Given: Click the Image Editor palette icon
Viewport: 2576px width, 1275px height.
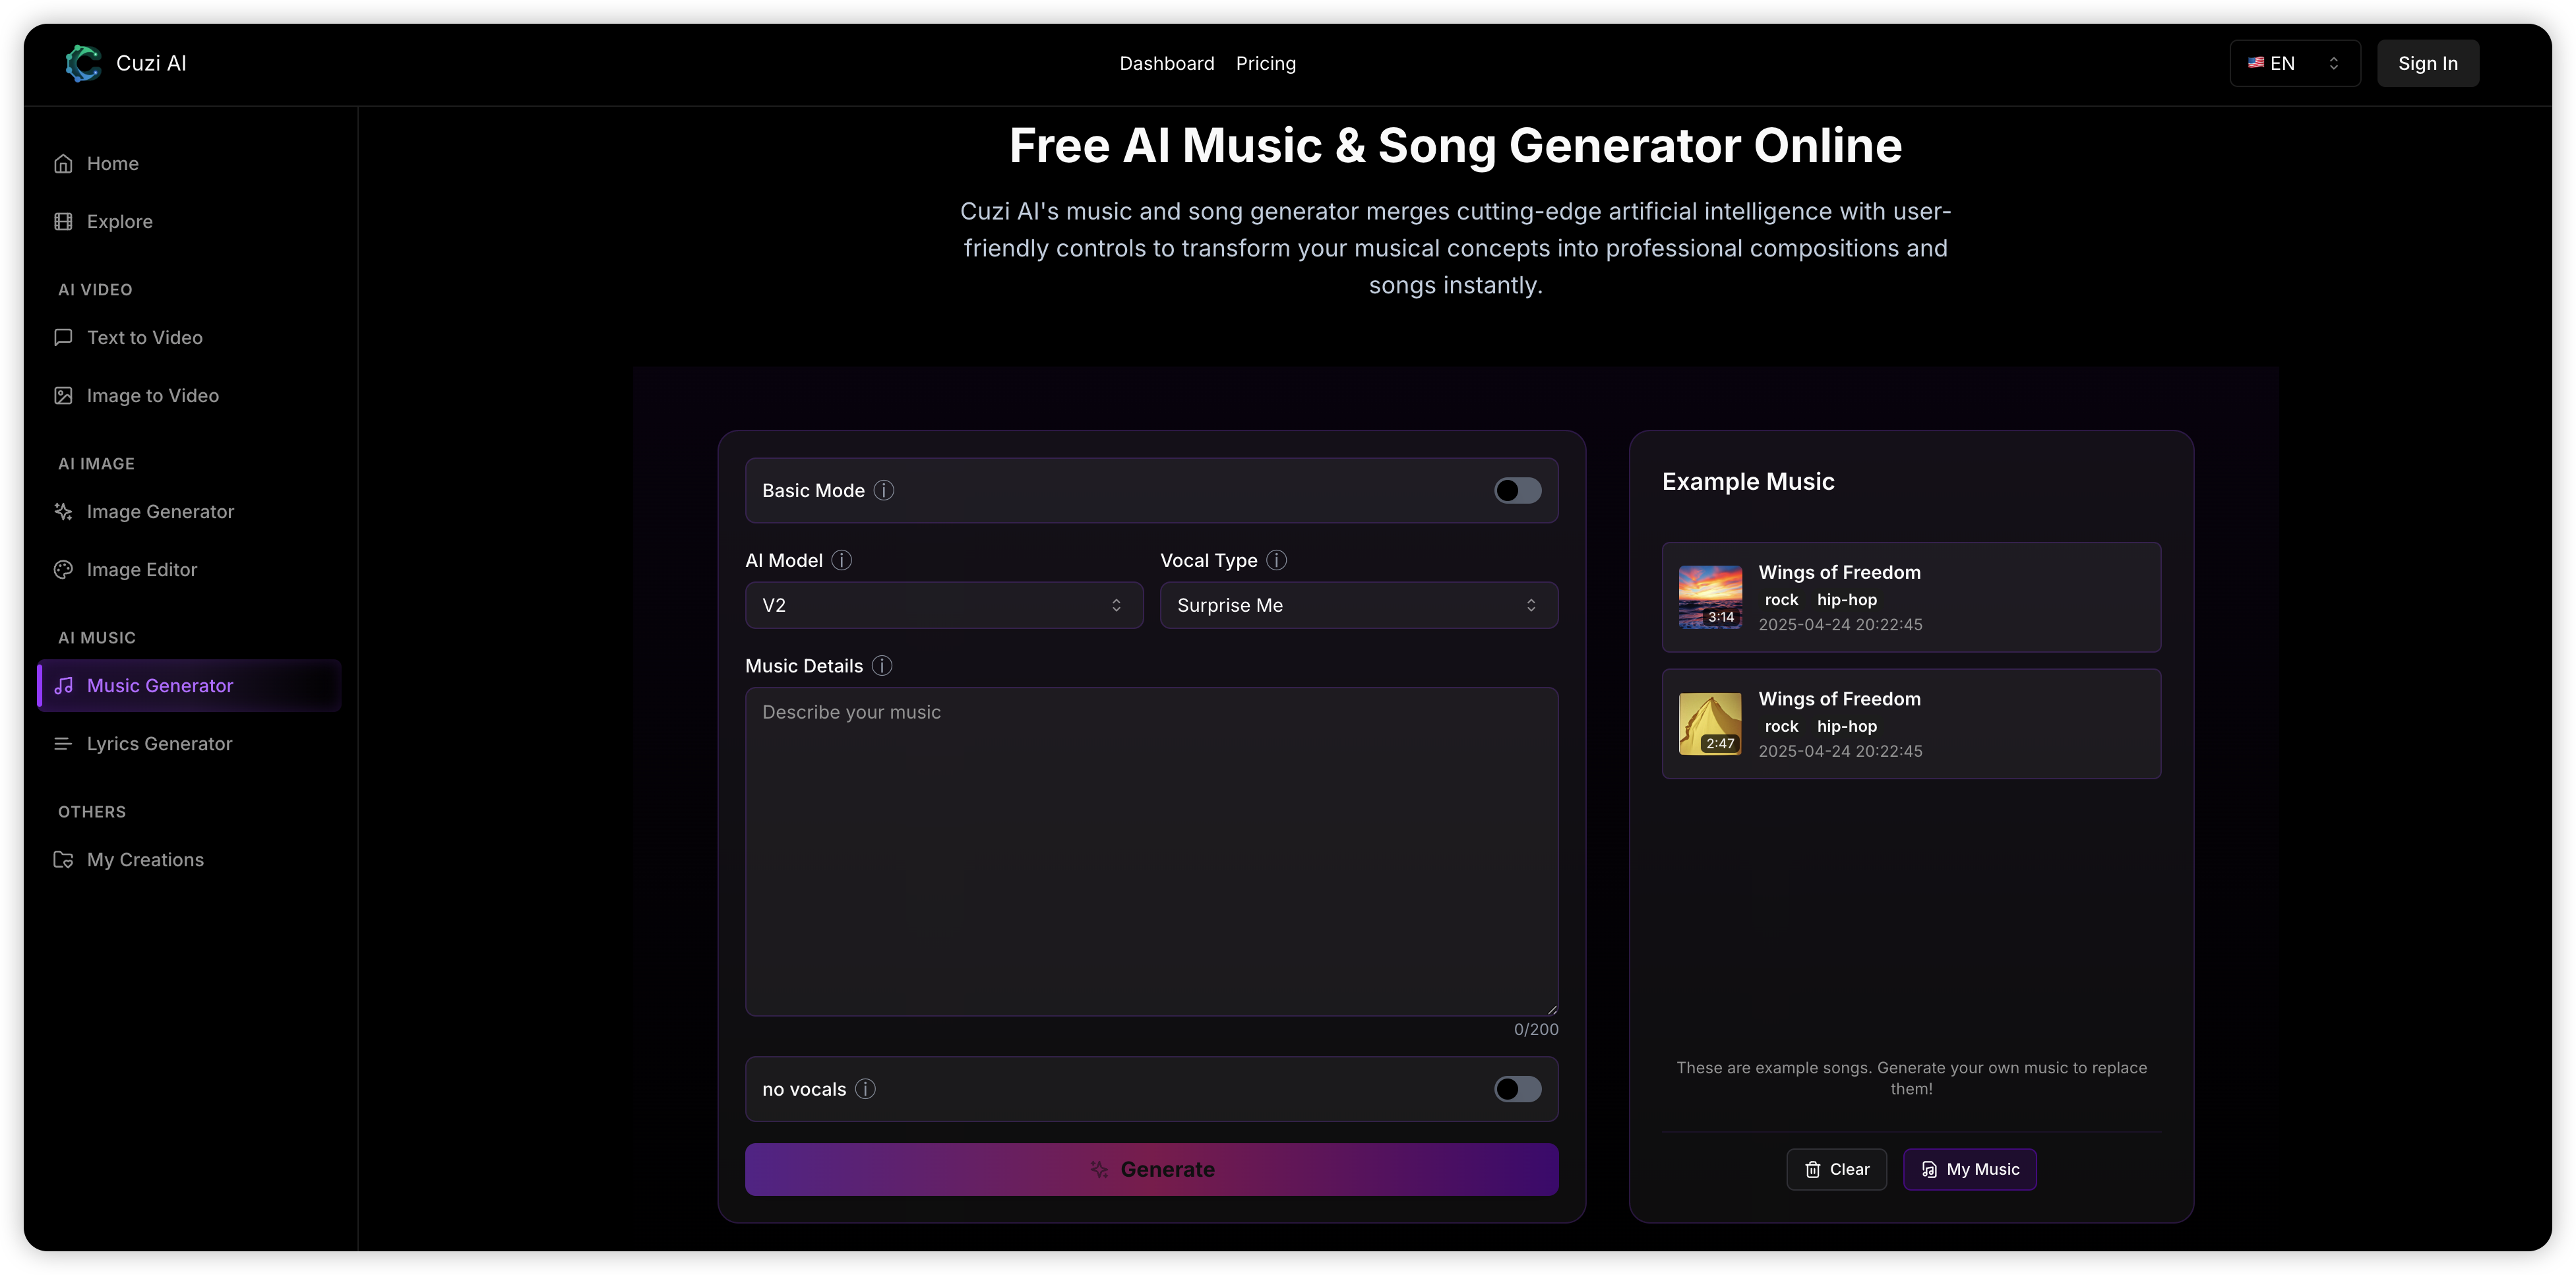Looking at the screenshot, I should (x=63, y=570).
